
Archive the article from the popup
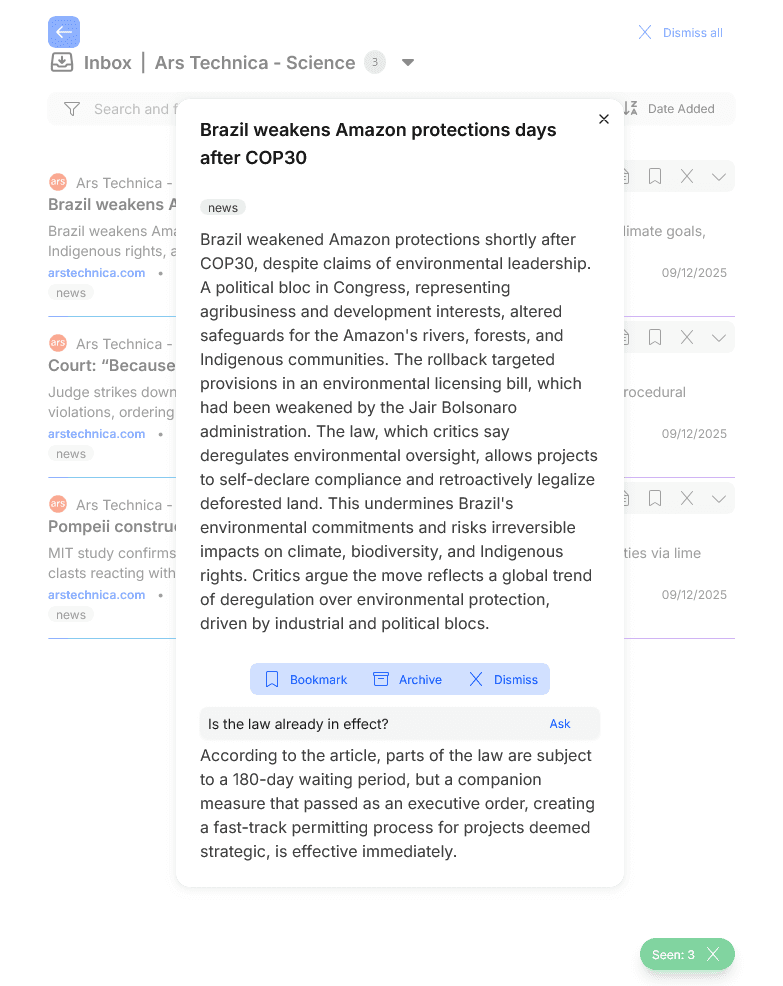(x=407, y=679)
